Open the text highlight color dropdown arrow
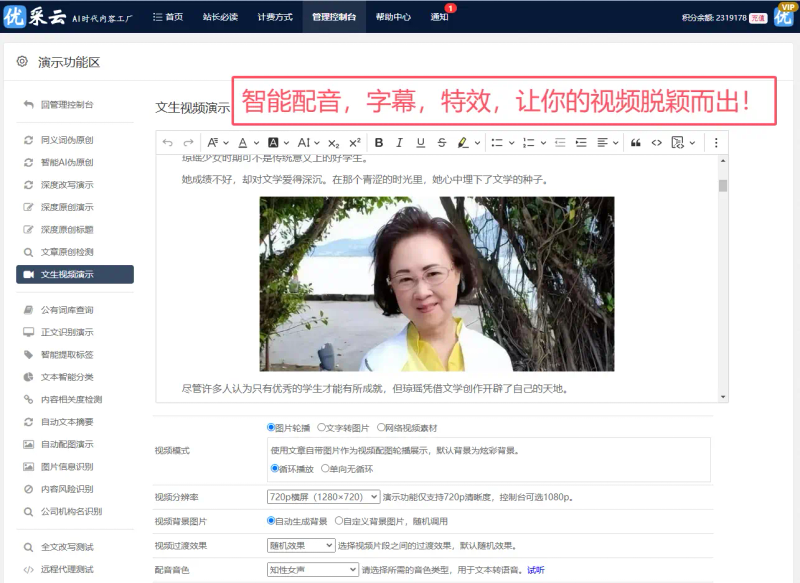The image size is (800, 583). pos(475,144)
